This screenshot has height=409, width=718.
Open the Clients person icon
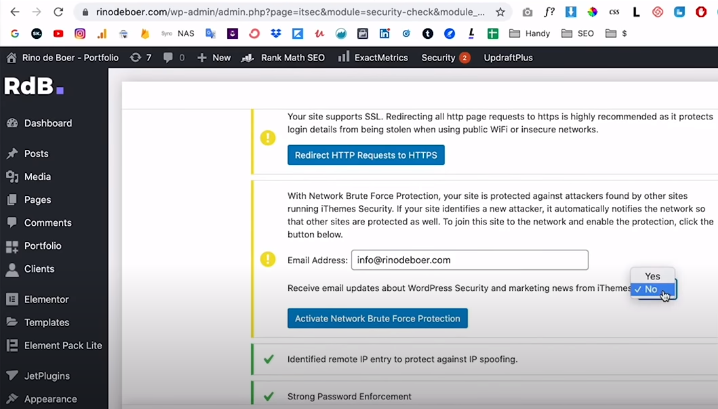(x=12, y=269)
